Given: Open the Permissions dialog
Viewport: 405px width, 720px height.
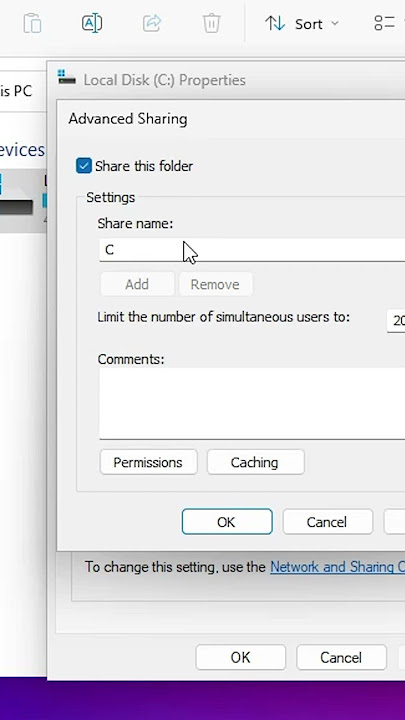Looking at the screenshot, I should coord(148,462).
